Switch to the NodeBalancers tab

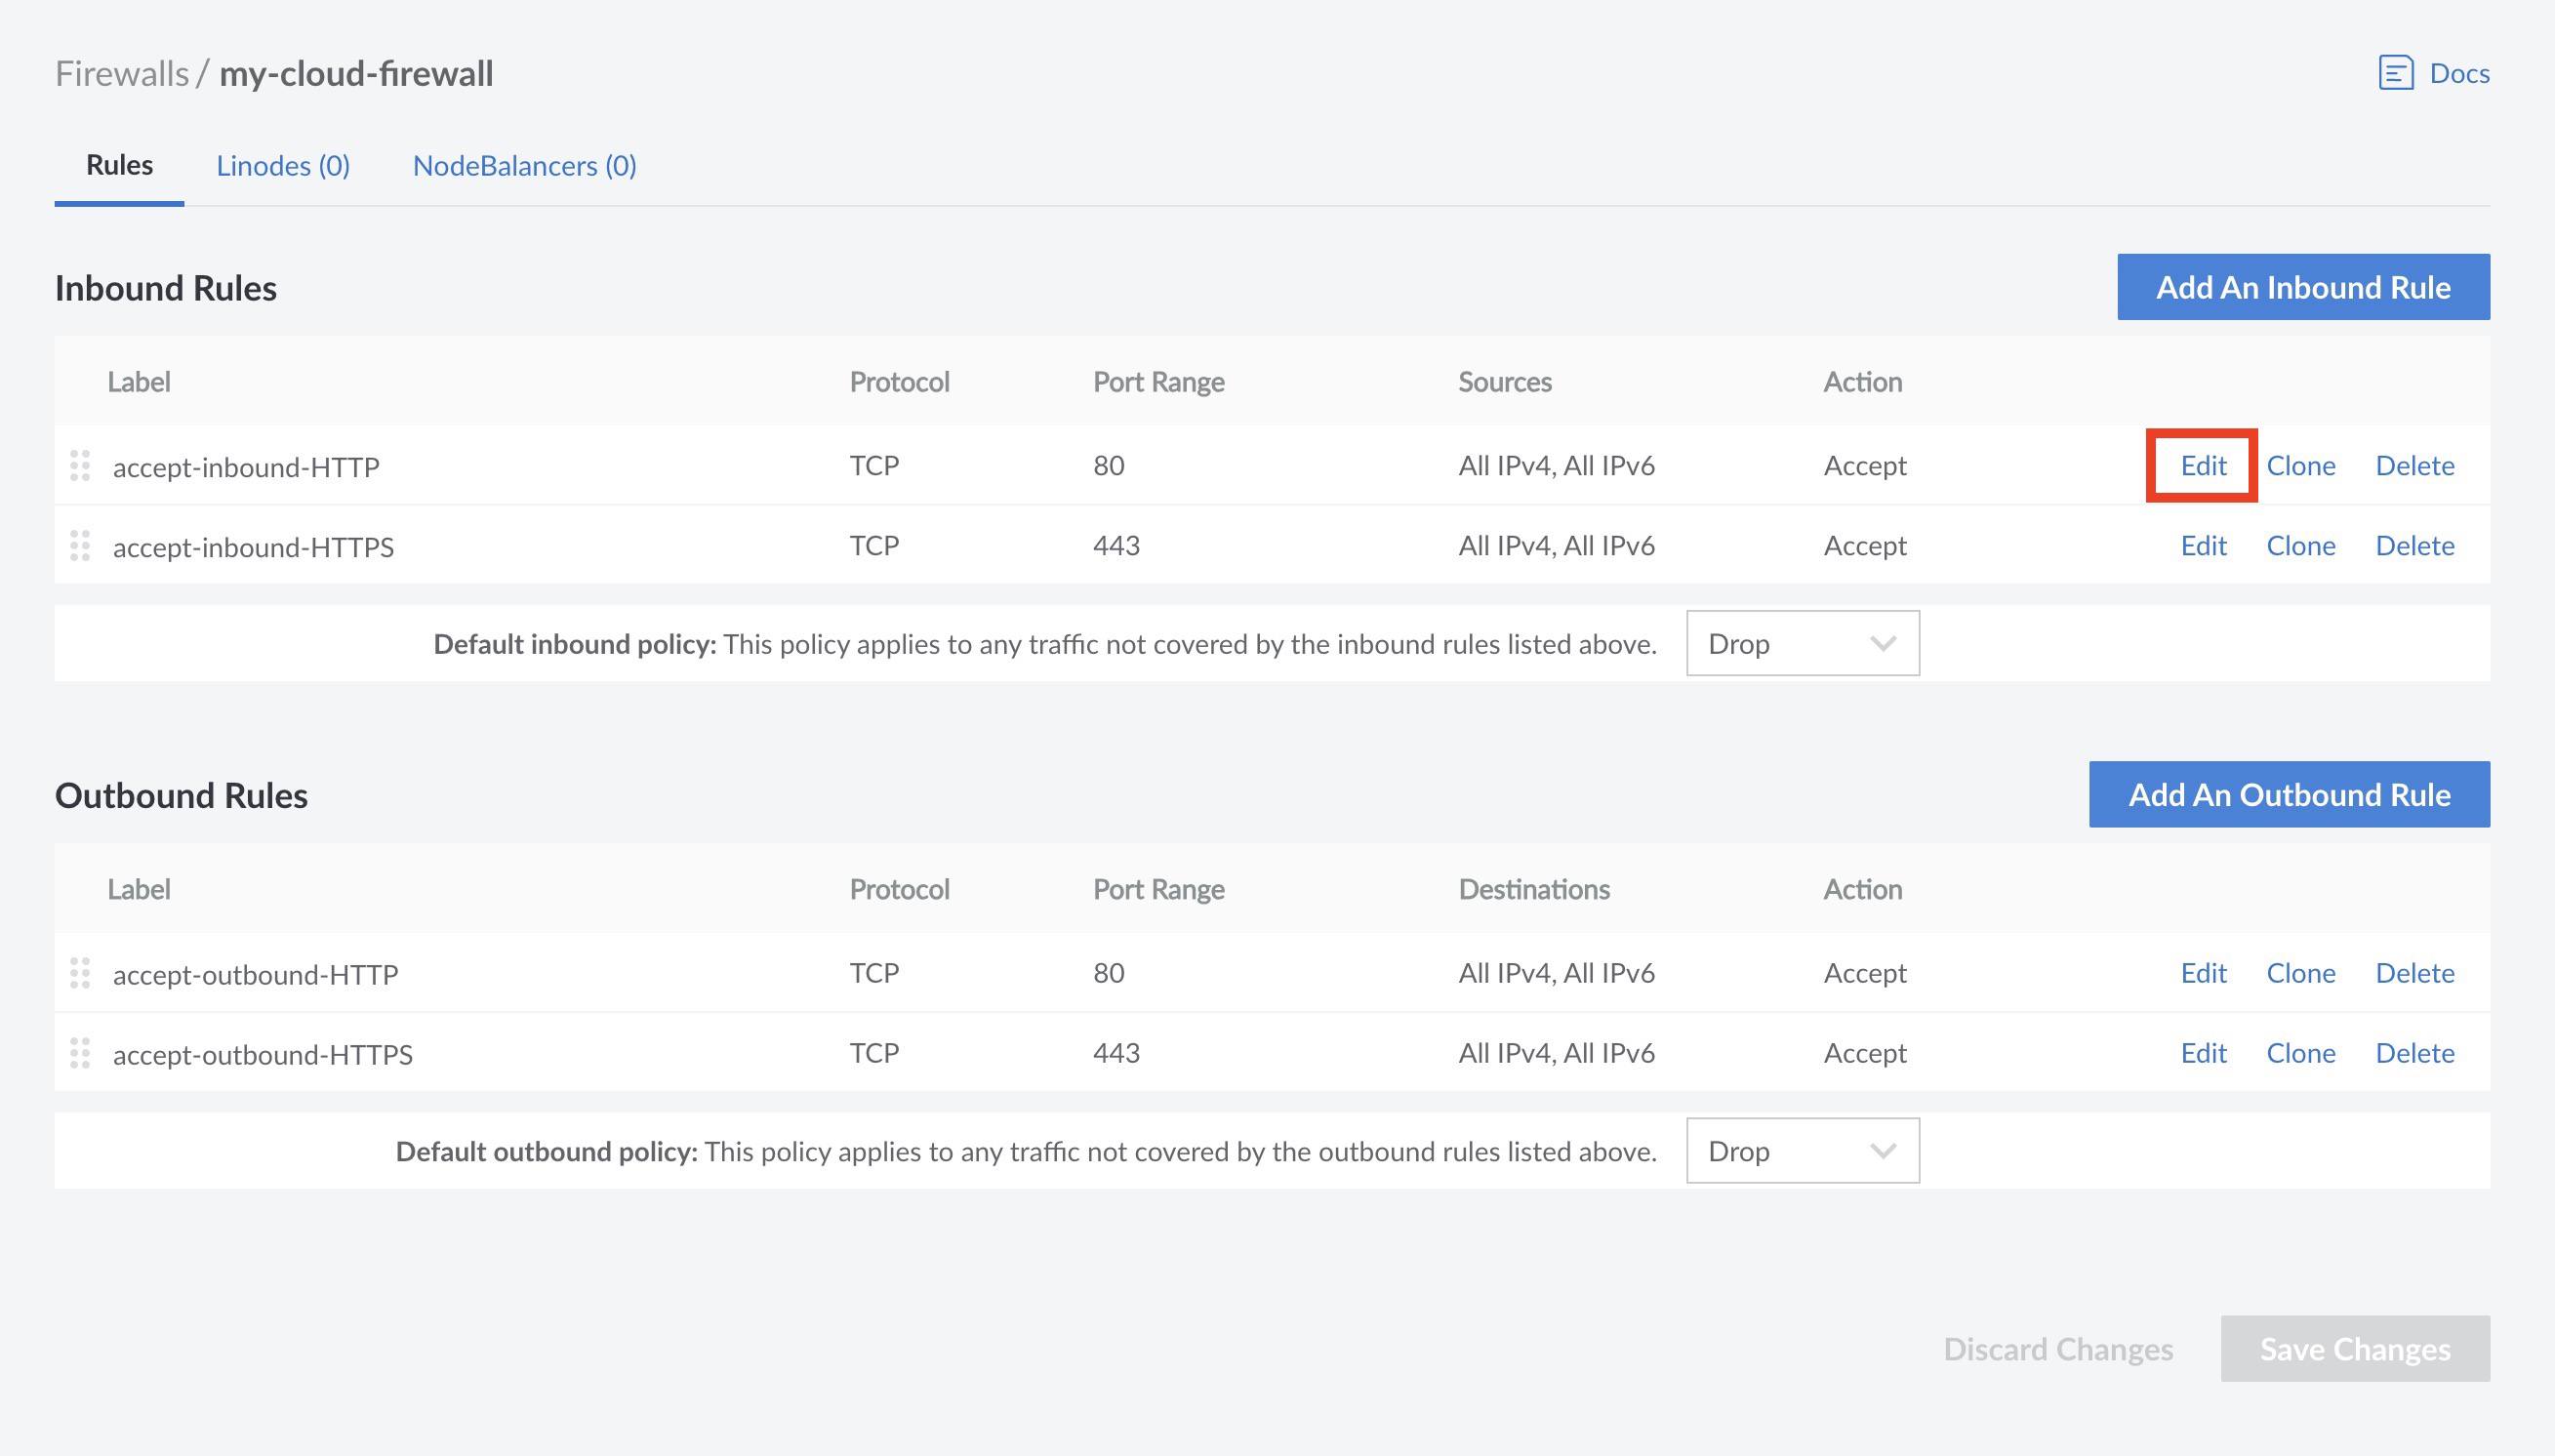[524, 165]
